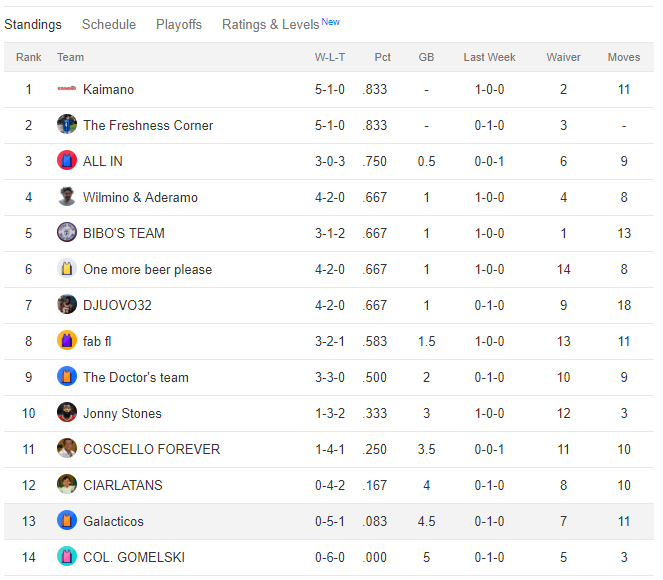Open the Wilmino & Aderamo team link

click(140, 197)
